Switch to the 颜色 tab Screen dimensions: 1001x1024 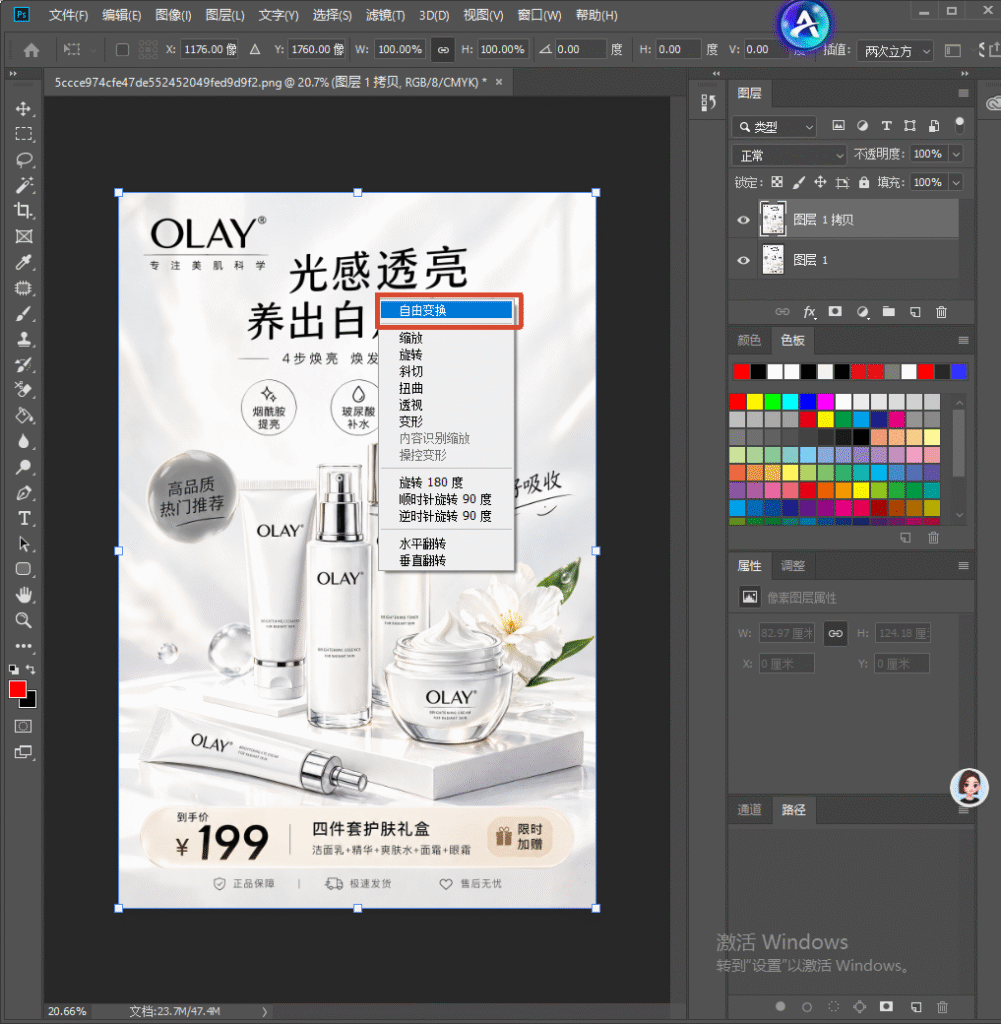coord(750,340)
